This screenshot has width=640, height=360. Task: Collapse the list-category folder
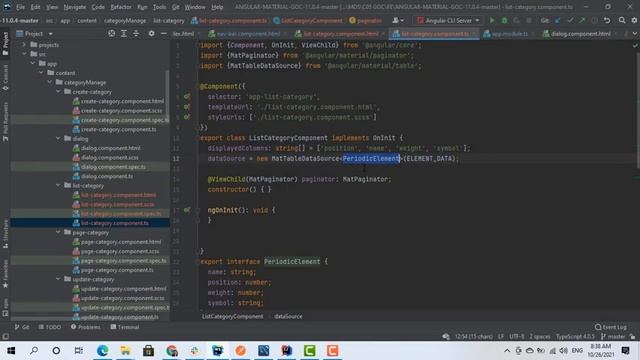pos(58,185)
